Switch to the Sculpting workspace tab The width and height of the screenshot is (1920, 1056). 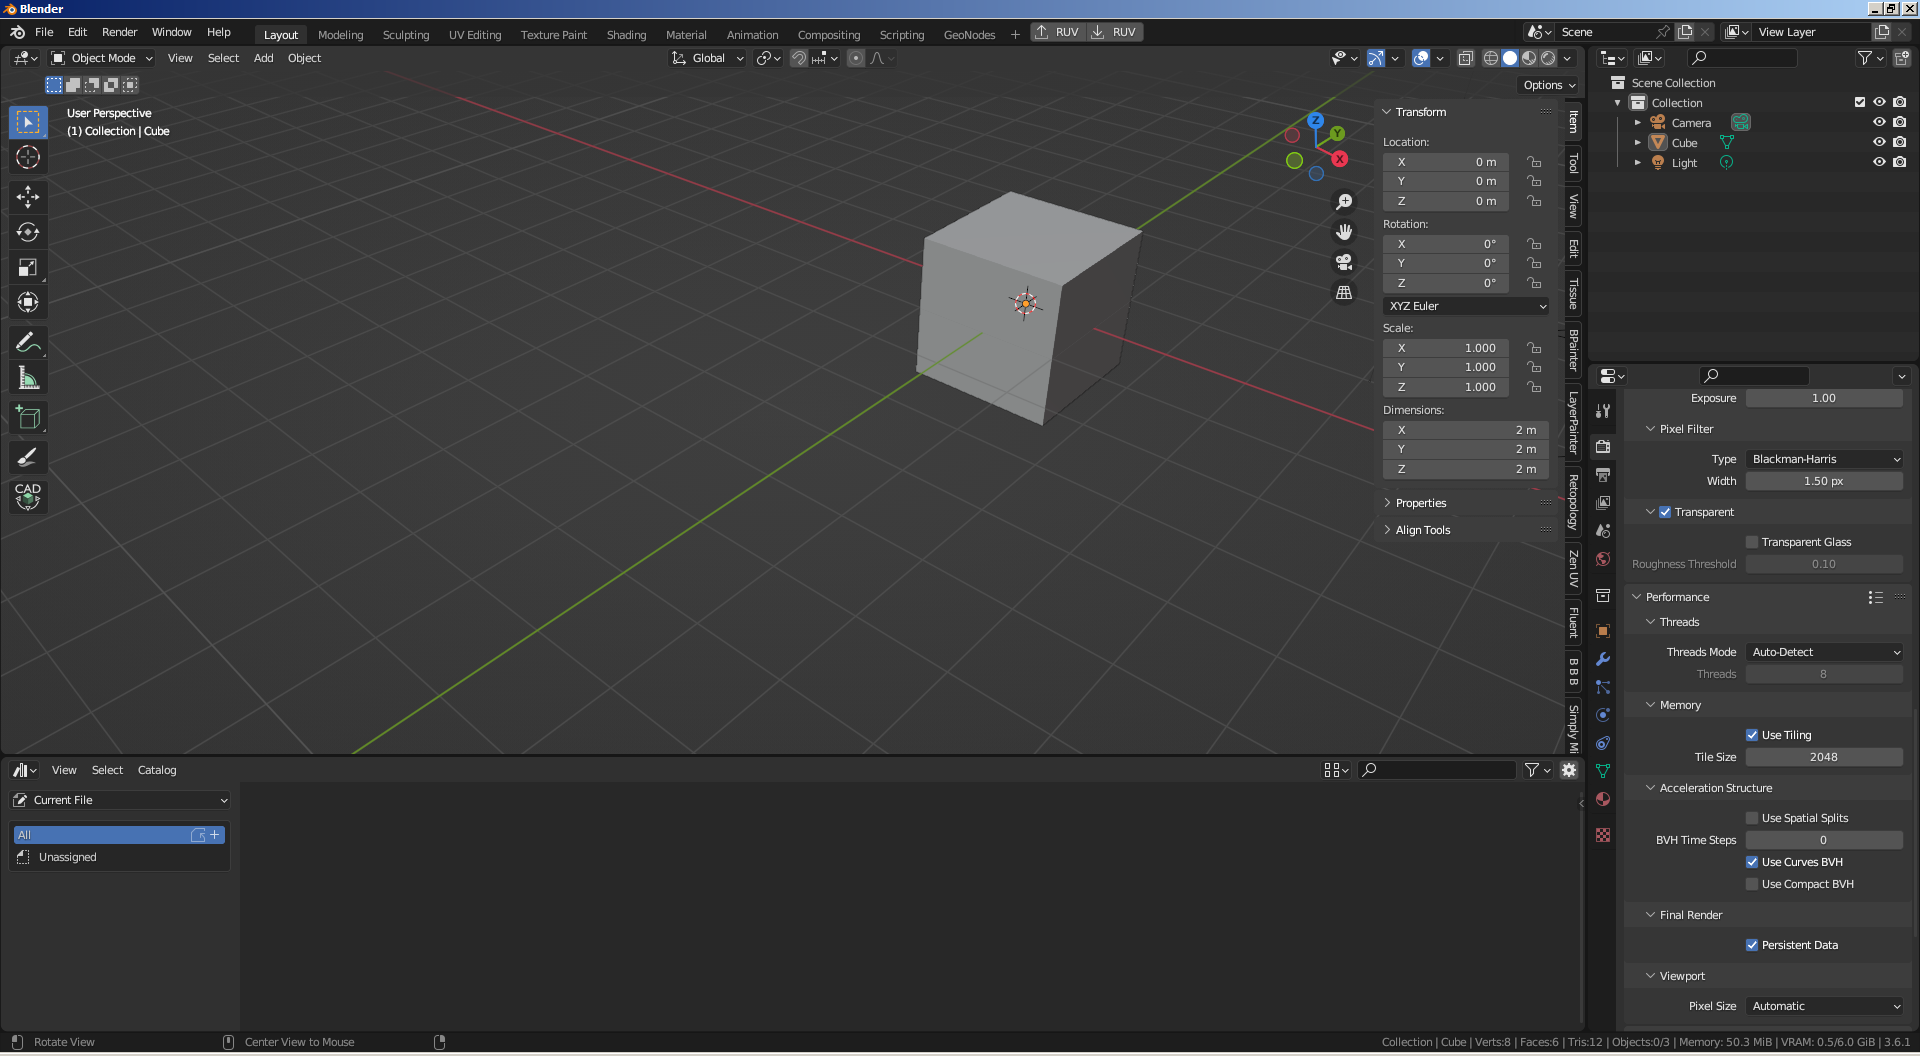405,34
